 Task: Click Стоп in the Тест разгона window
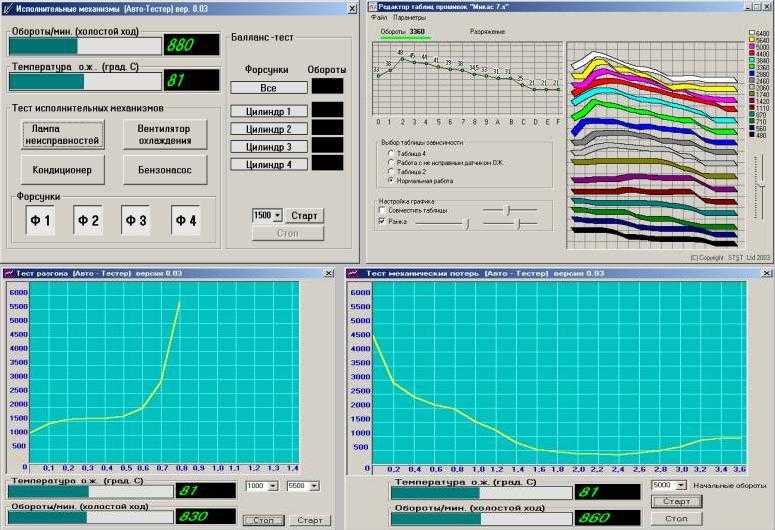coord(263,521)
